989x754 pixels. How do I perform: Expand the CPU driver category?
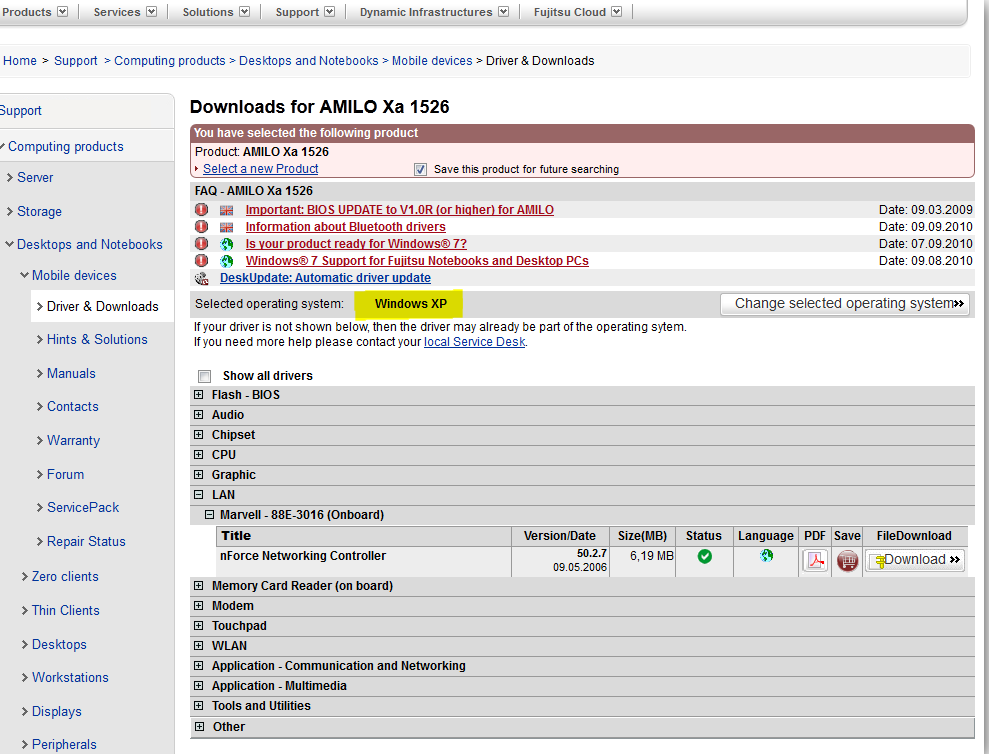pos(199,454)
